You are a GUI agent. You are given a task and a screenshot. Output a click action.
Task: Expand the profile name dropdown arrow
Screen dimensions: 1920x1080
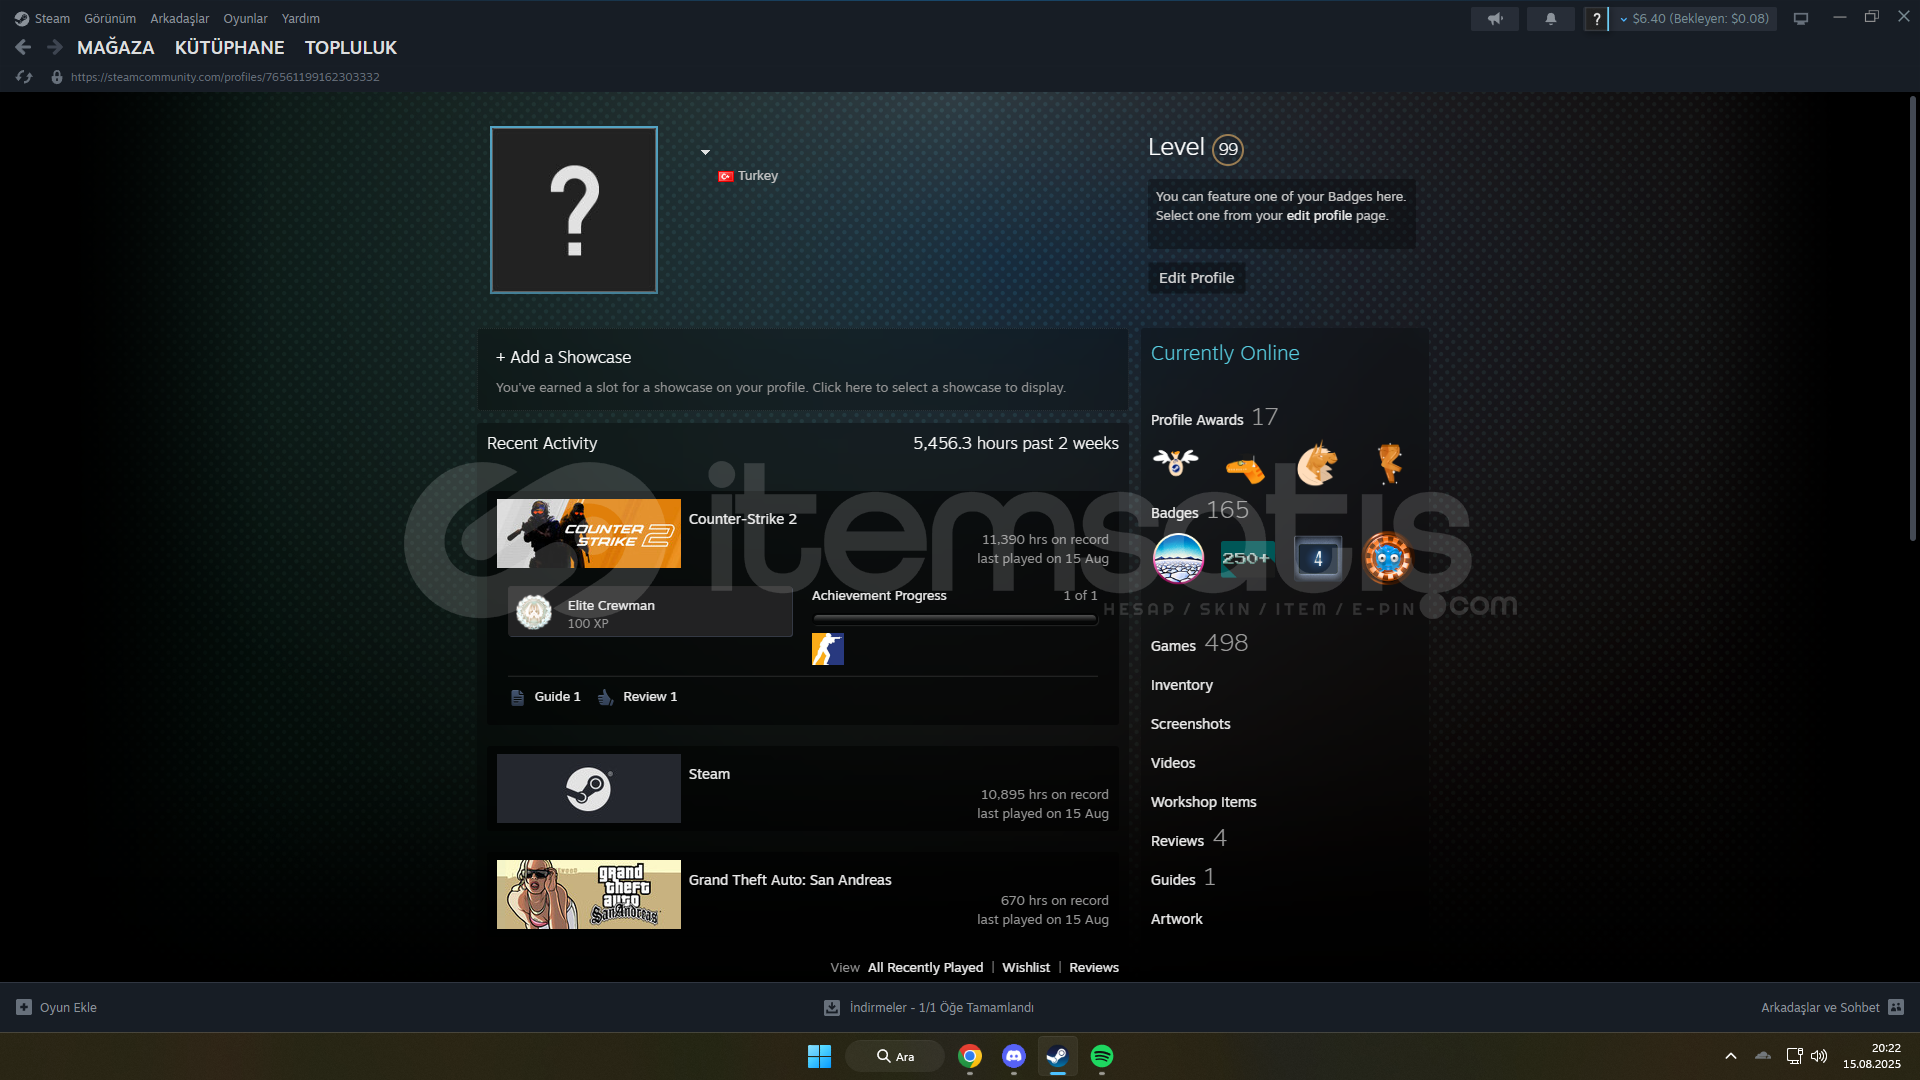(x=705, y=152)
